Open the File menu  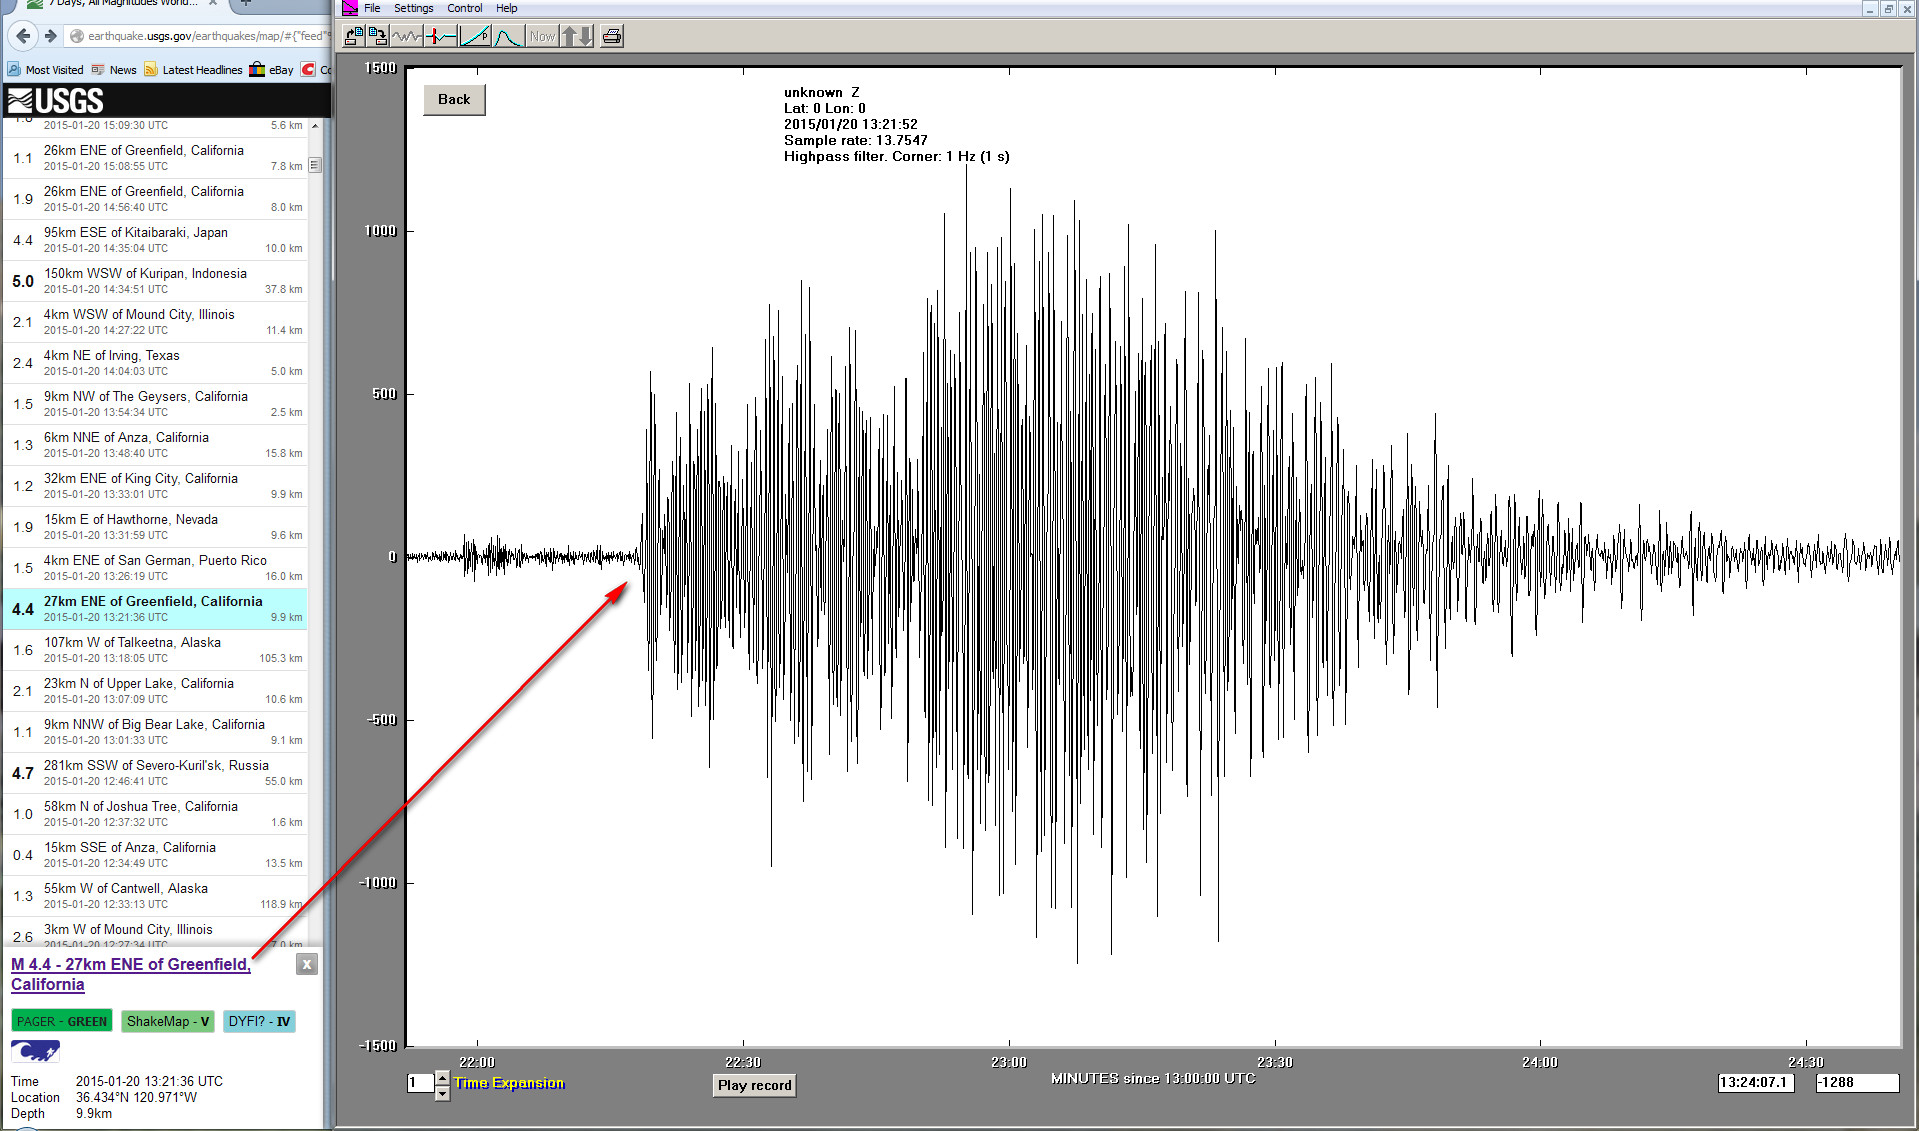(372, 8)
